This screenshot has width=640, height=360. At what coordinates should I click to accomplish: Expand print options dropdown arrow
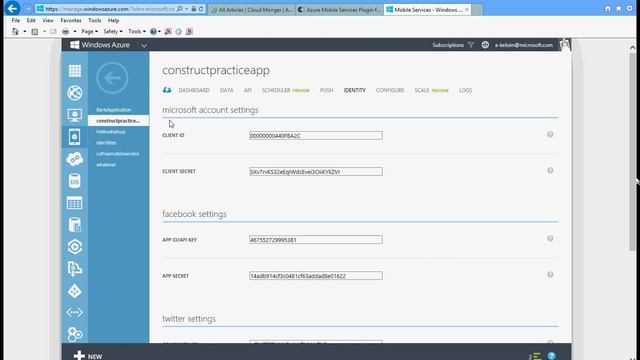pyautogui.click(x=74, y=31)
